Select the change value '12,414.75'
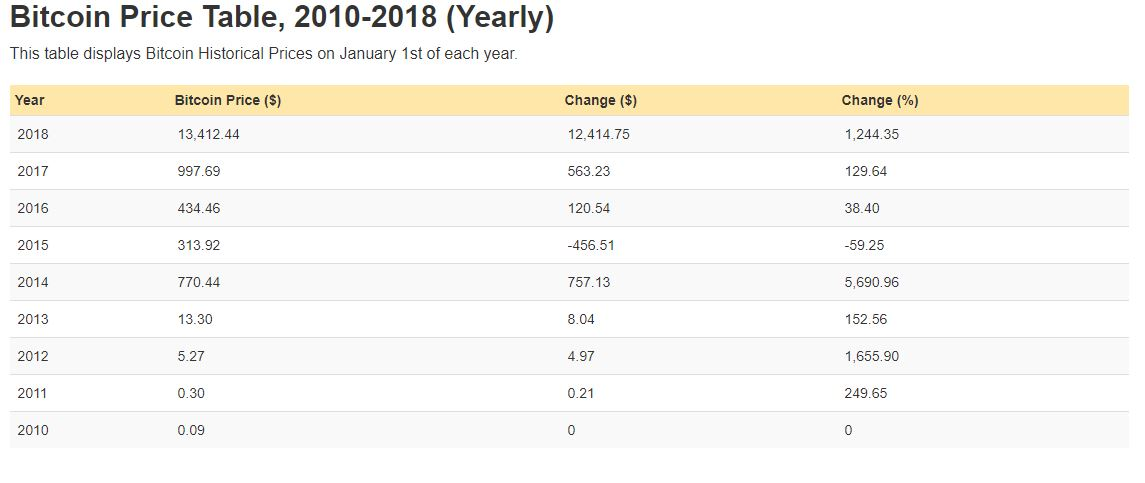1145x483 pixels. [x=598, y=134]
